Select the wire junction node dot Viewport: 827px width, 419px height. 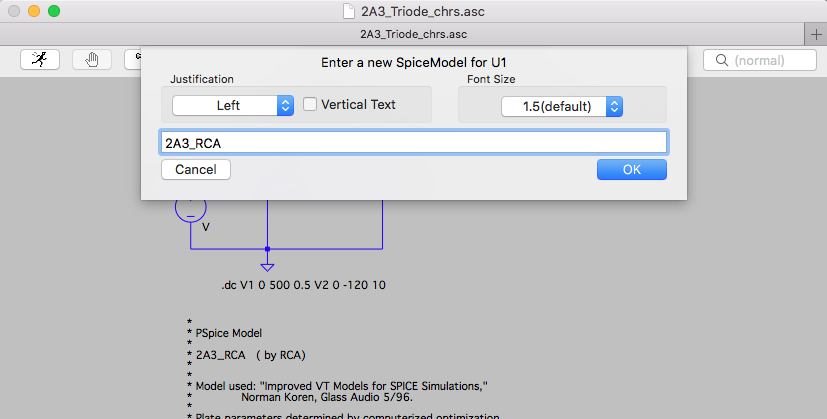tap(267, 249)
